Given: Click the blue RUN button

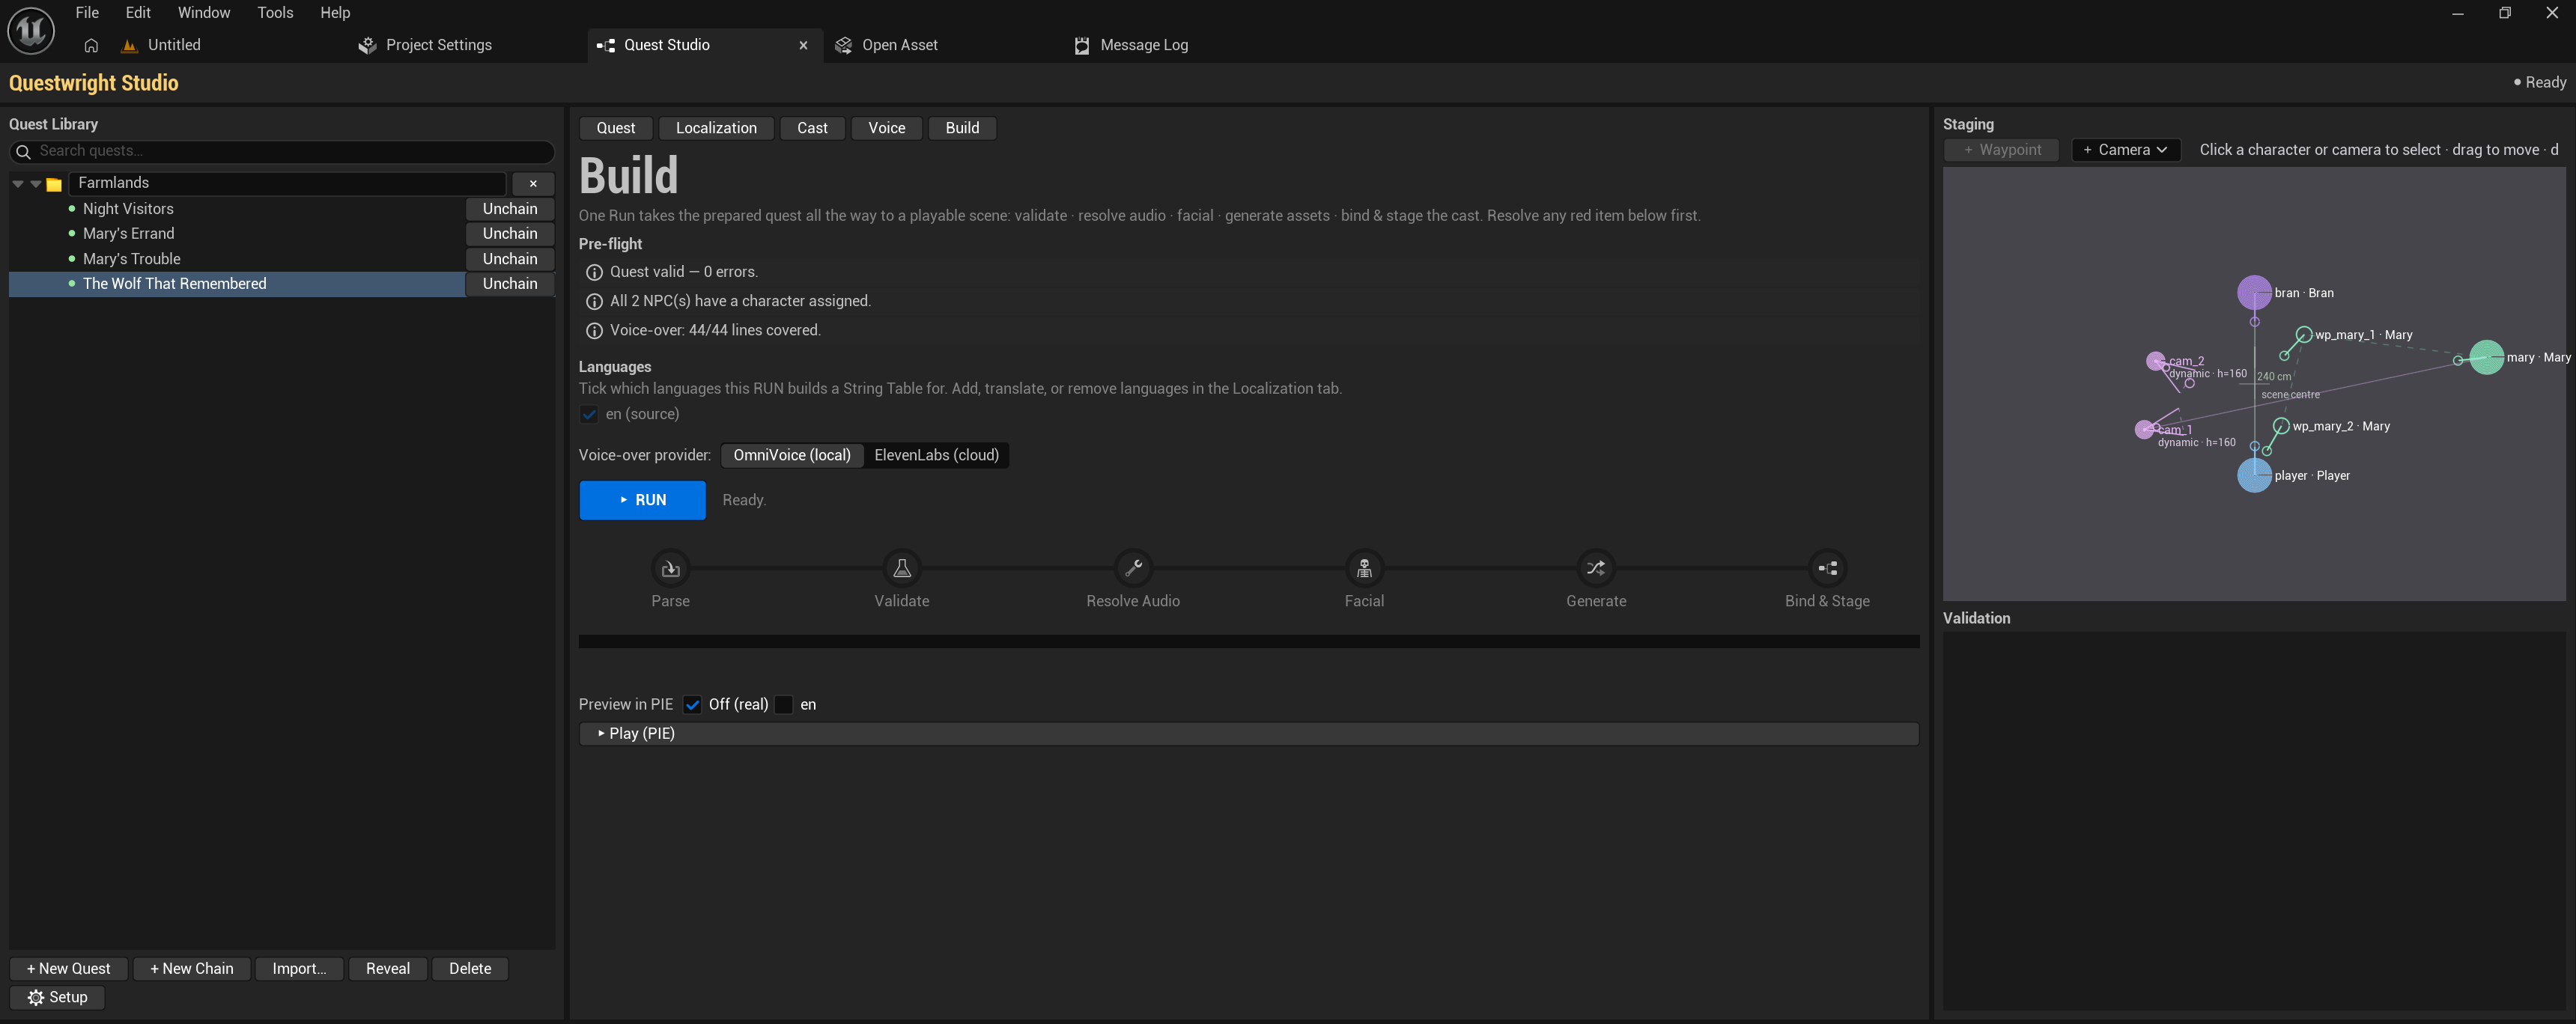Looking at the screenshot, I should 642,500.
